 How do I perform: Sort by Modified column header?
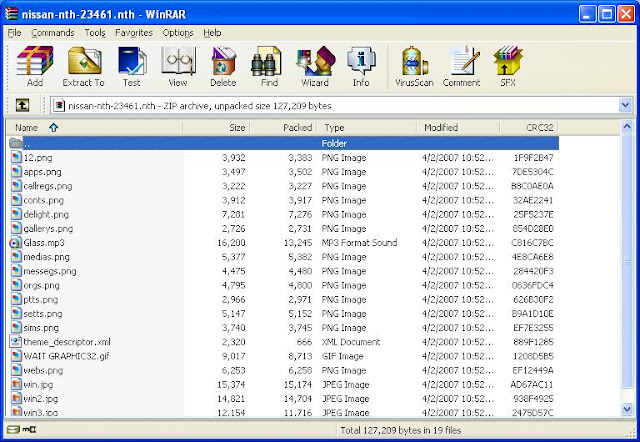458,128
